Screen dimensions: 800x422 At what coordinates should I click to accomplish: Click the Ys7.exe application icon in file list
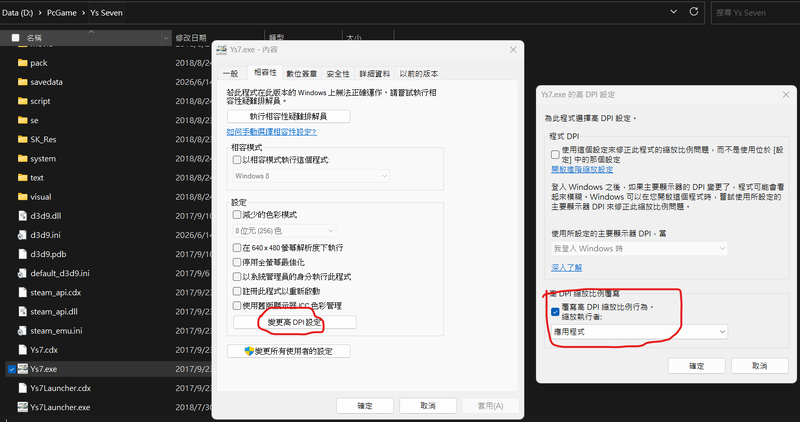coord(22,368)
